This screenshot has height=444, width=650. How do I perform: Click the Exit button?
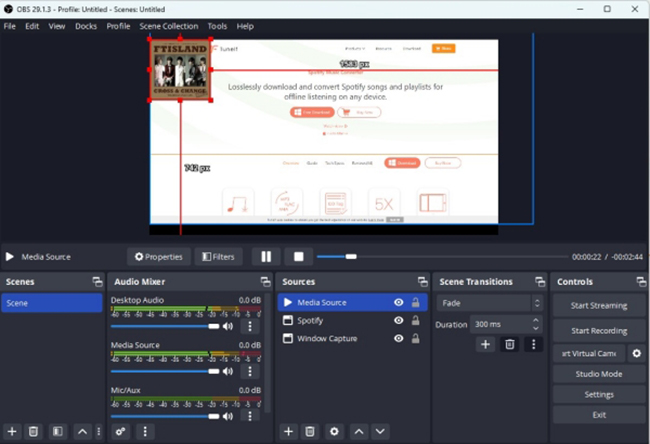tap(599, 415)
